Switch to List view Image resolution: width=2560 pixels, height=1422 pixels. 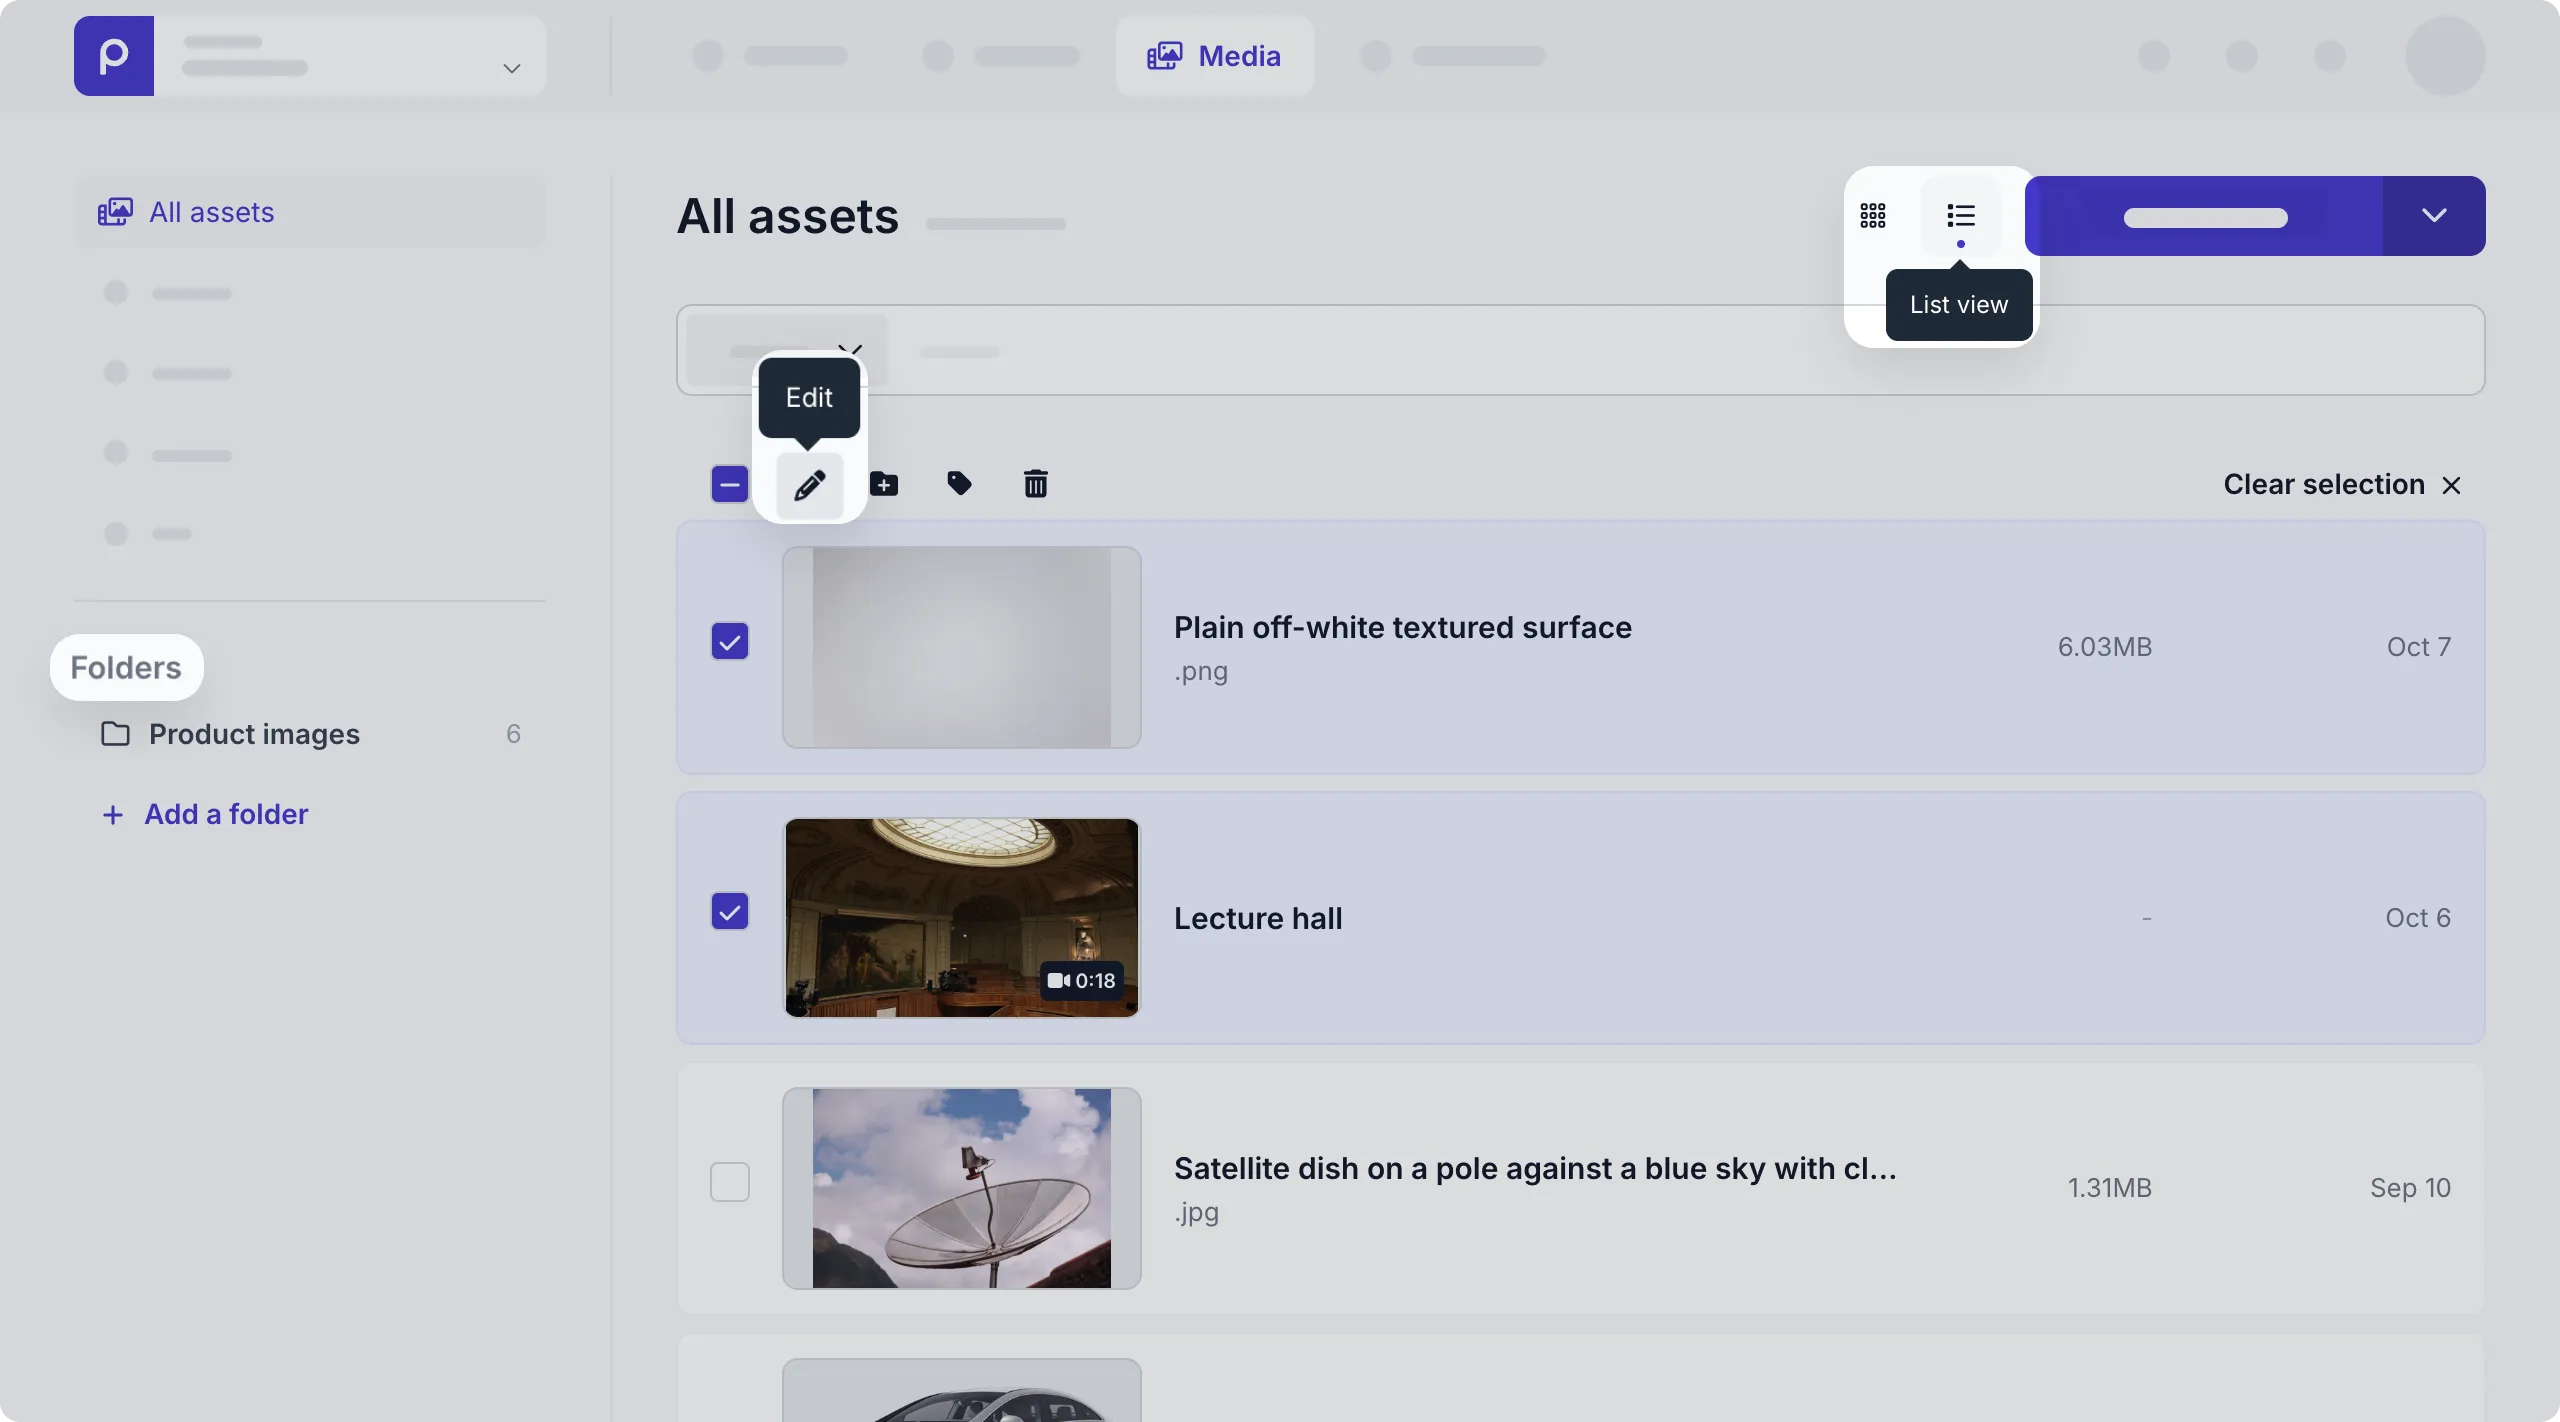click(1961, 216)
